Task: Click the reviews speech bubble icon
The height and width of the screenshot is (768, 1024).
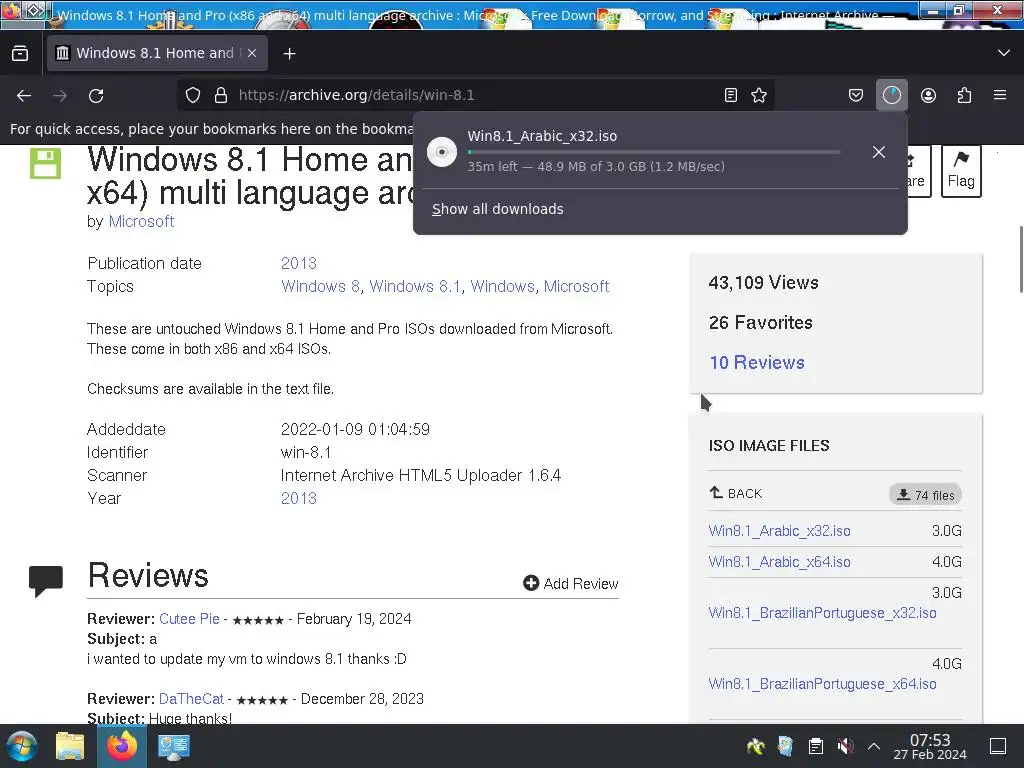Action: (46, 581)
